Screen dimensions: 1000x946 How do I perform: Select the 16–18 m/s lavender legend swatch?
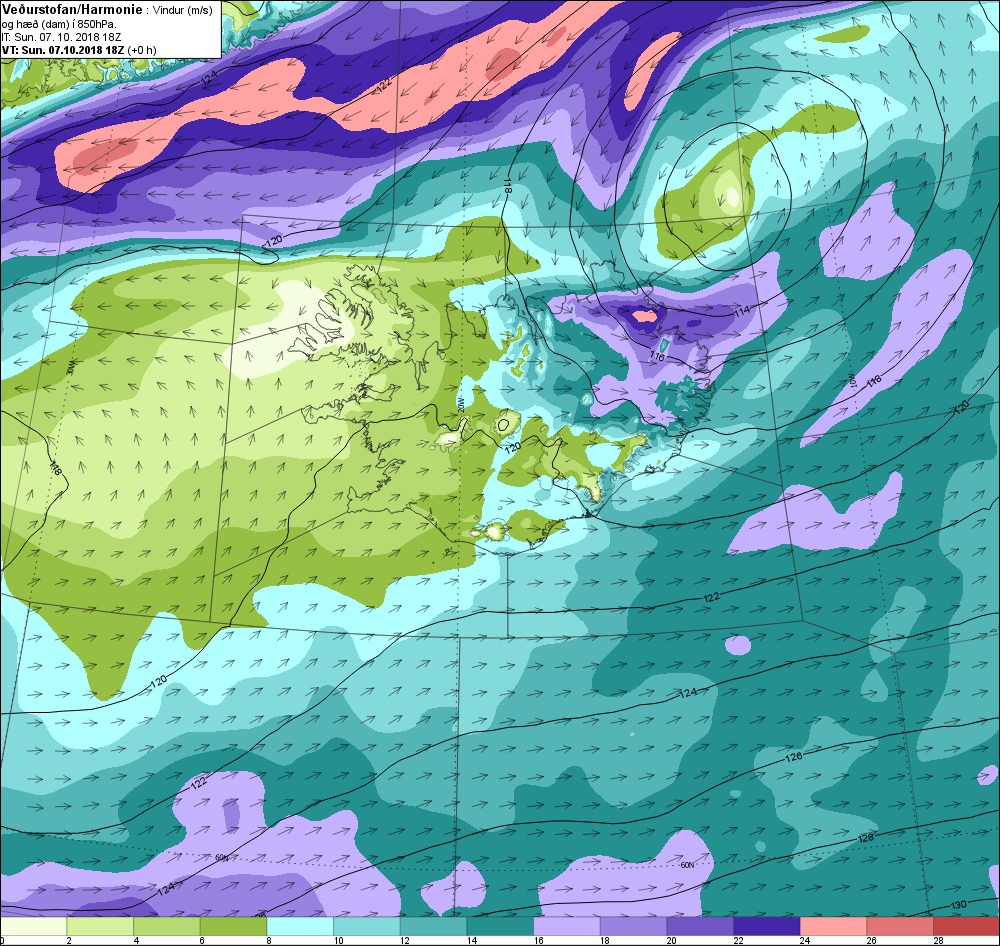(566, 926)
